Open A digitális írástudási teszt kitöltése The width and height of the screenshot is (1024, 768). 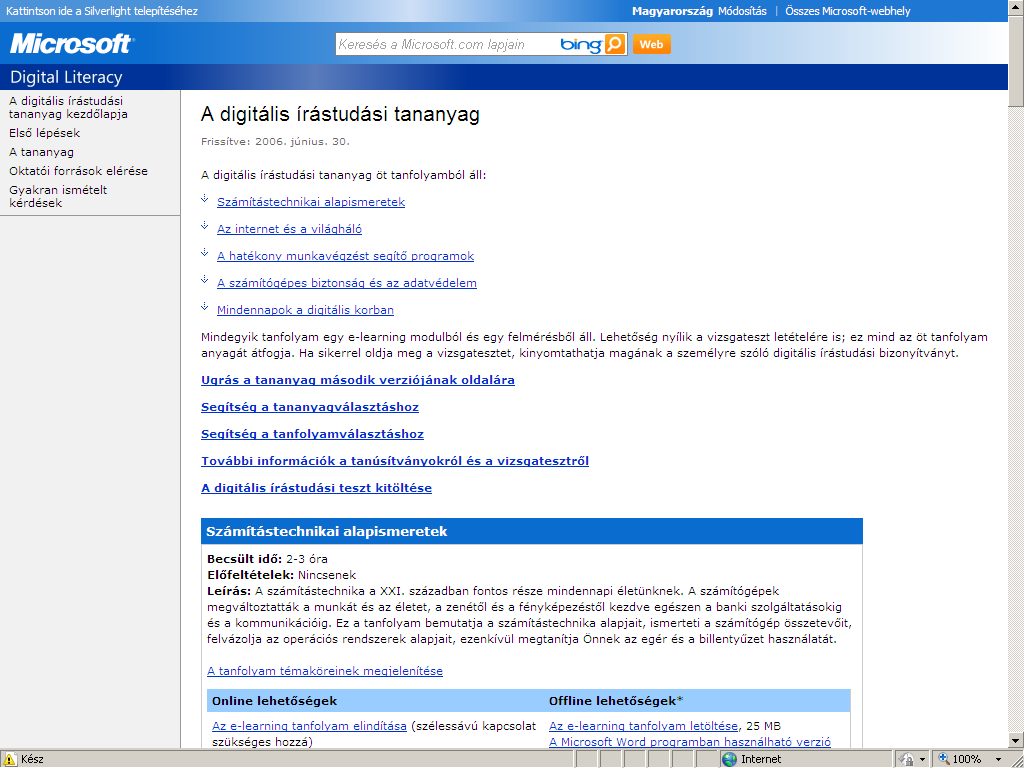click(316, 488)
